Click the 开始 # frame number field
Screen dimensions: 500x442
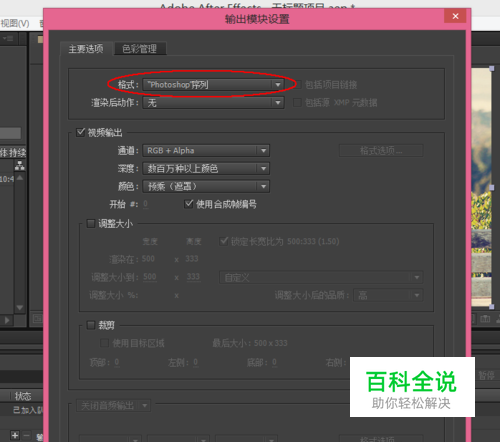point(145,204)
